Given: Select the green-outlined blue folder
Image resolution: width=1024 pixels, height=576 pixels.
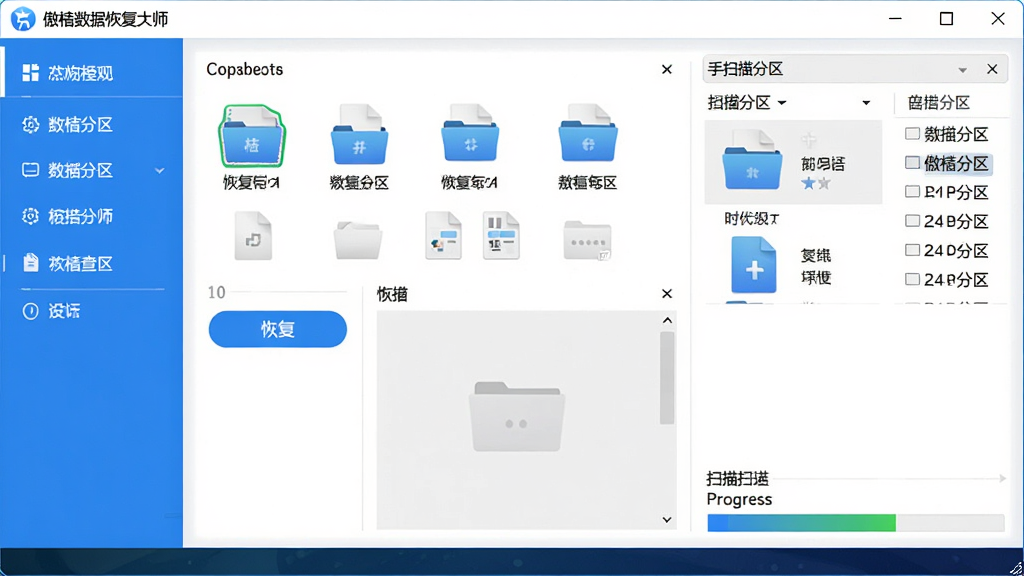Looking at the screenshot, I should pyautogui.click(x=251, y=136).
